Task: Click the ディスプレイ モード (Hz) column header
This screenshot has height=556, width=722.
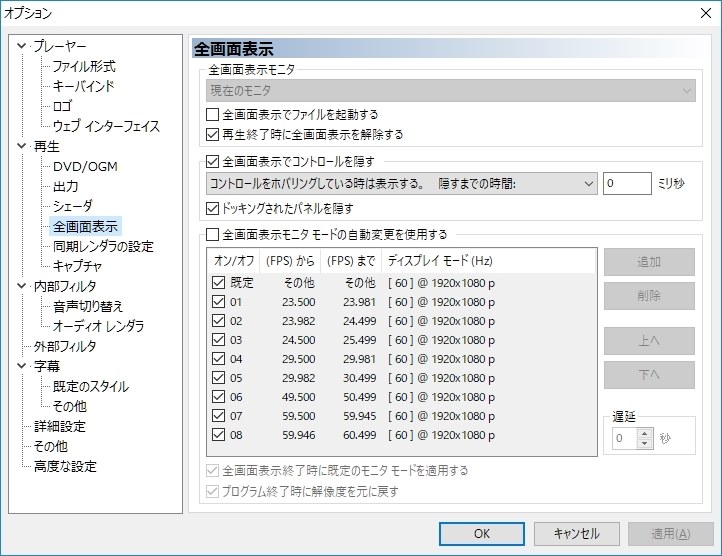Action: pos(488,261)
